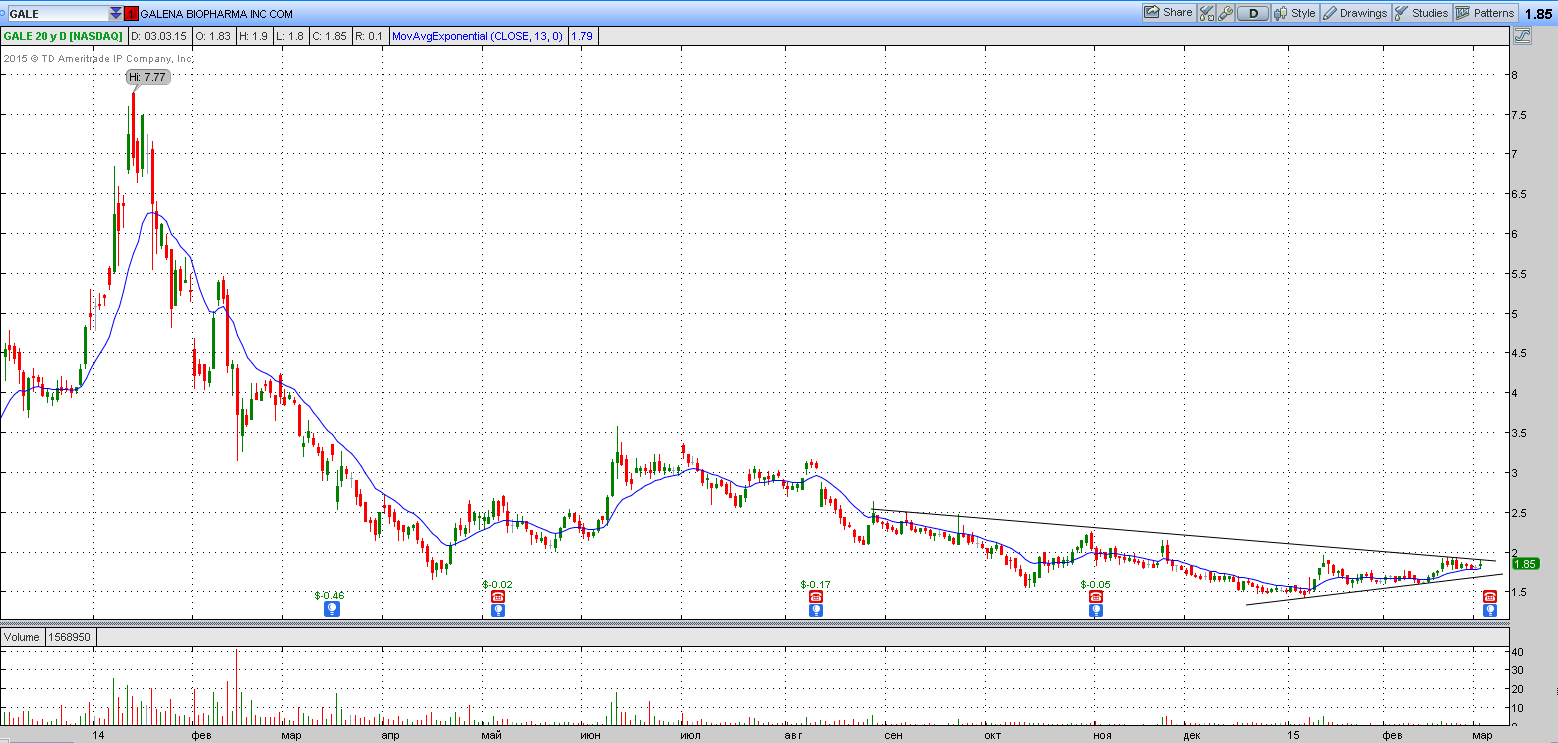This screenshot has height=743, width=1558.
Task: Click the 1568950 volume value
Action: coord(71,636)
